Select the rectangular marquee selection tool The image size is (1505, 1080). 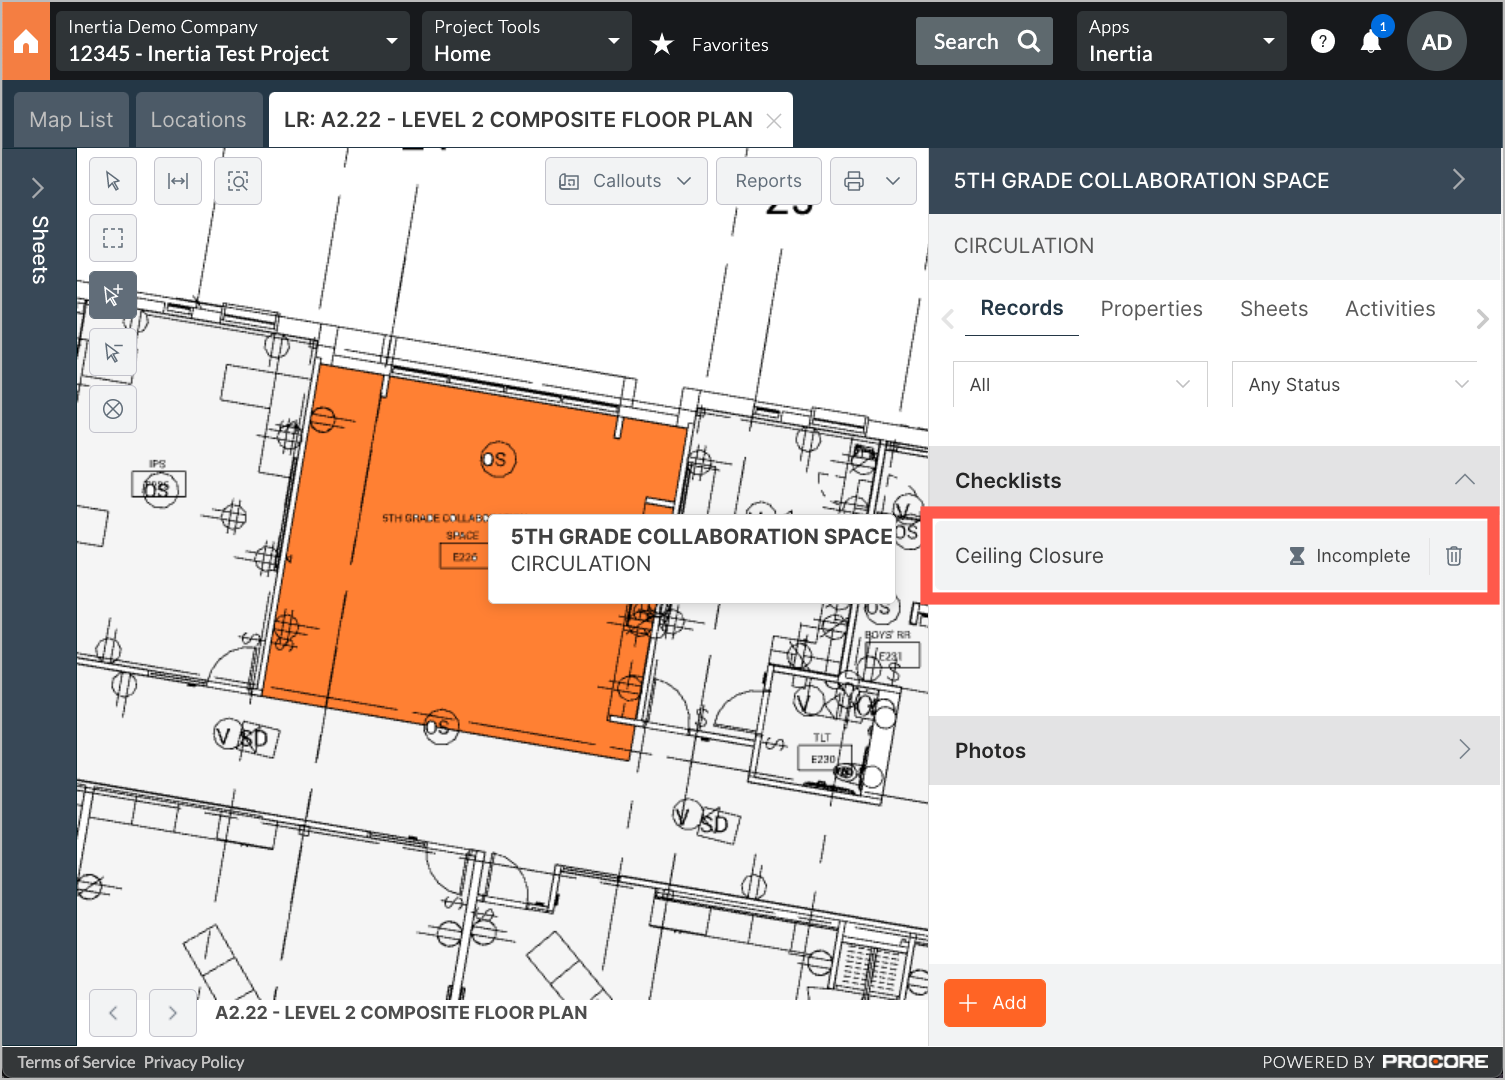coord(112,238)
